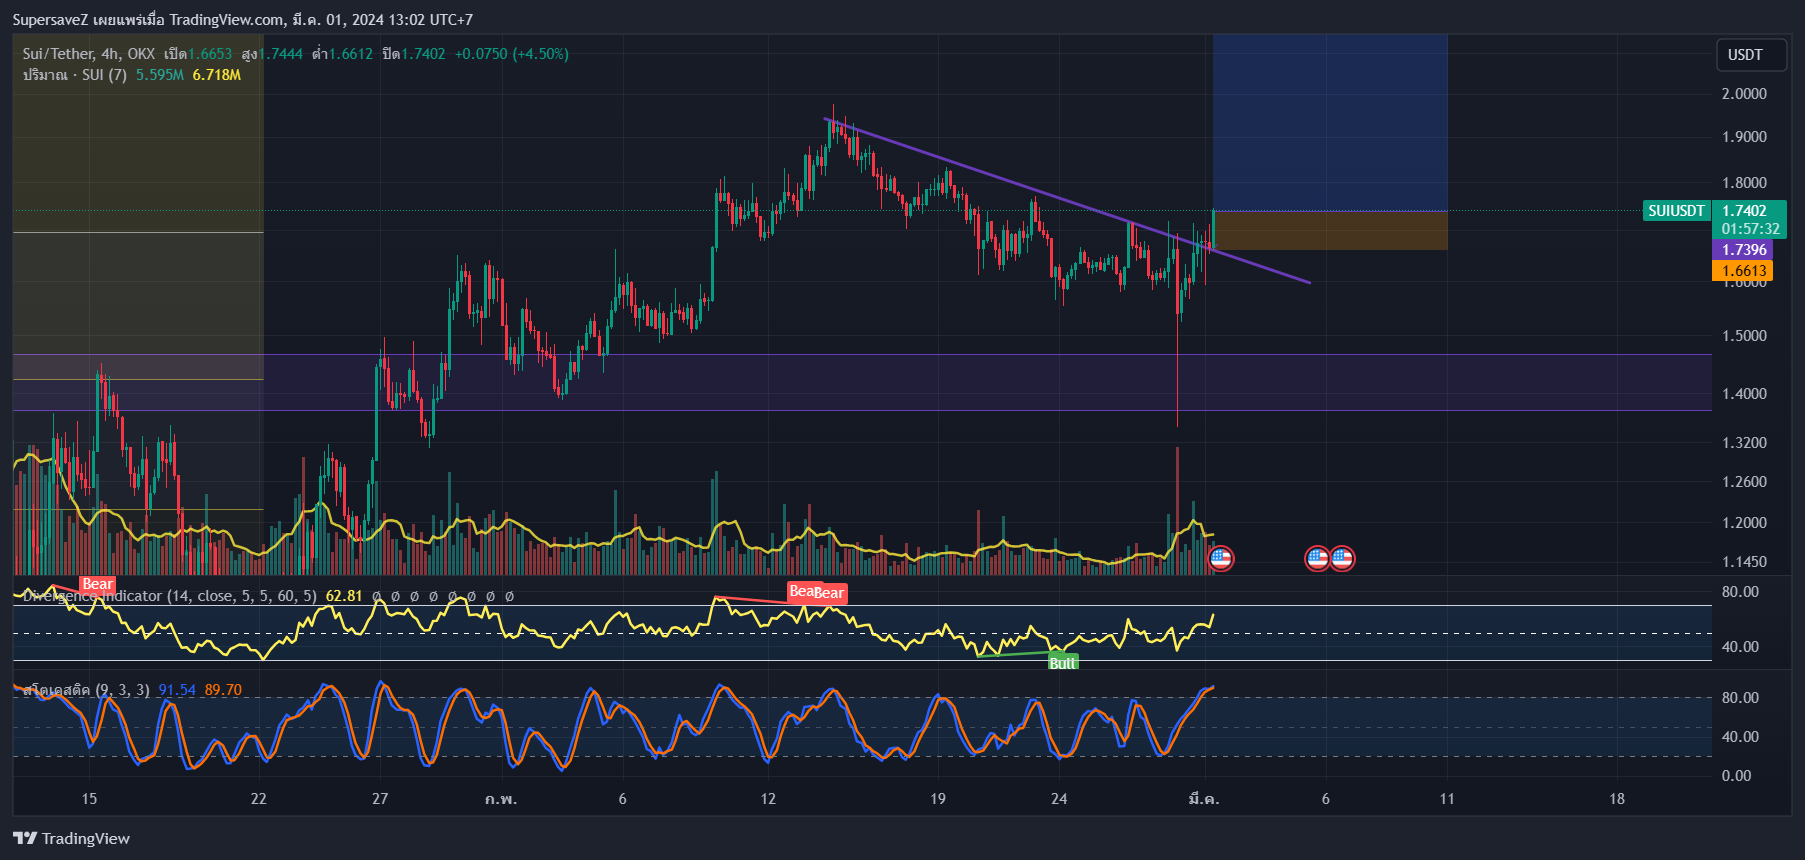Click the Sui/Tether, 4h, OKX chart title
This screenshot has width=1805, height=860.
89,54
